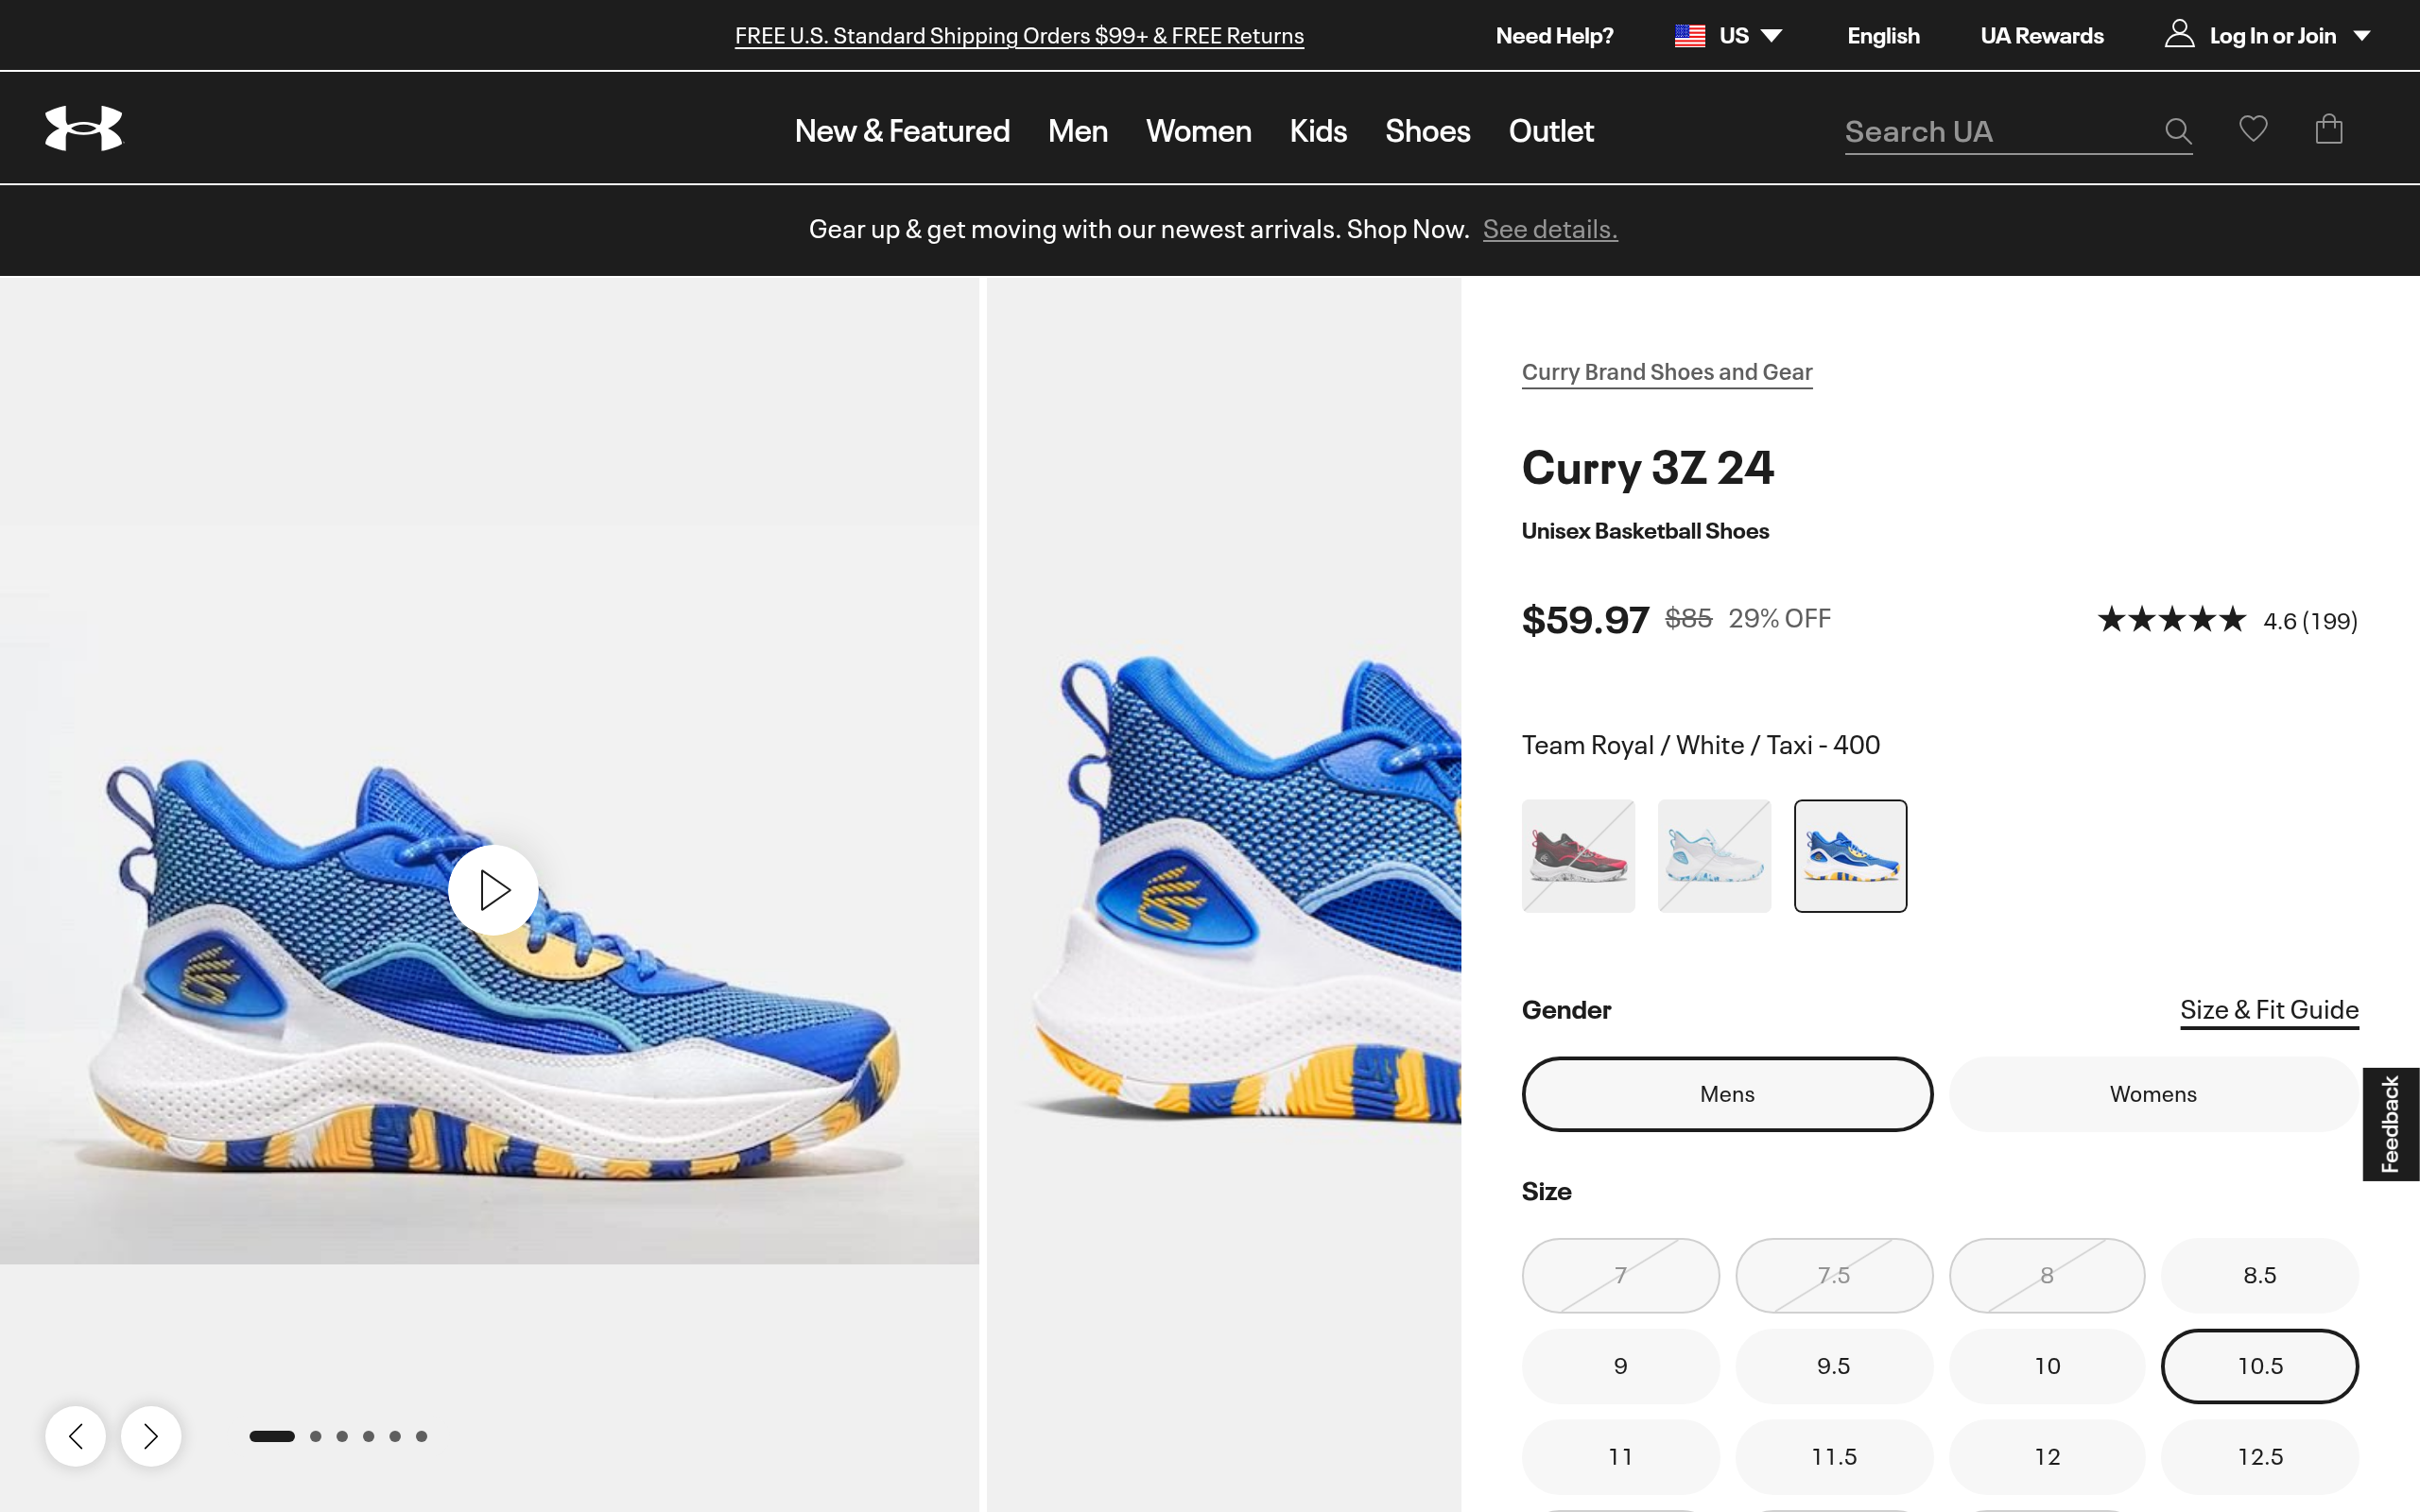Expand Log In or Join dropdown arrow
The image size is (2420, 1512).
pyautogui.click(x=2362, y=36)
